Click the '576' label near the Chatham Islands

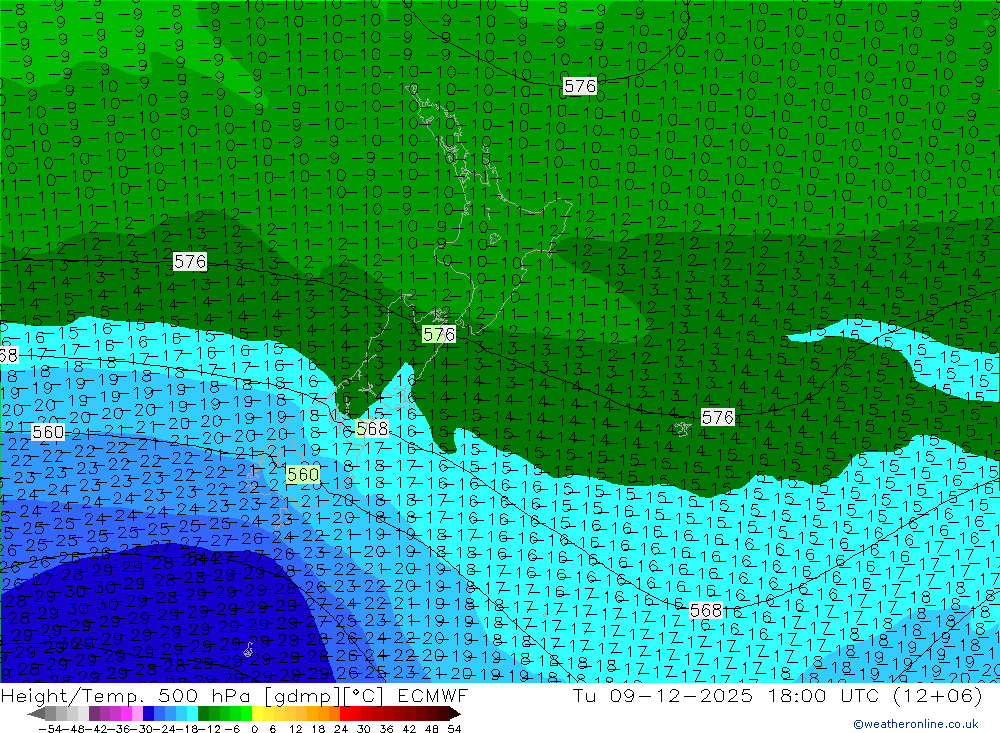pos(717,417)
